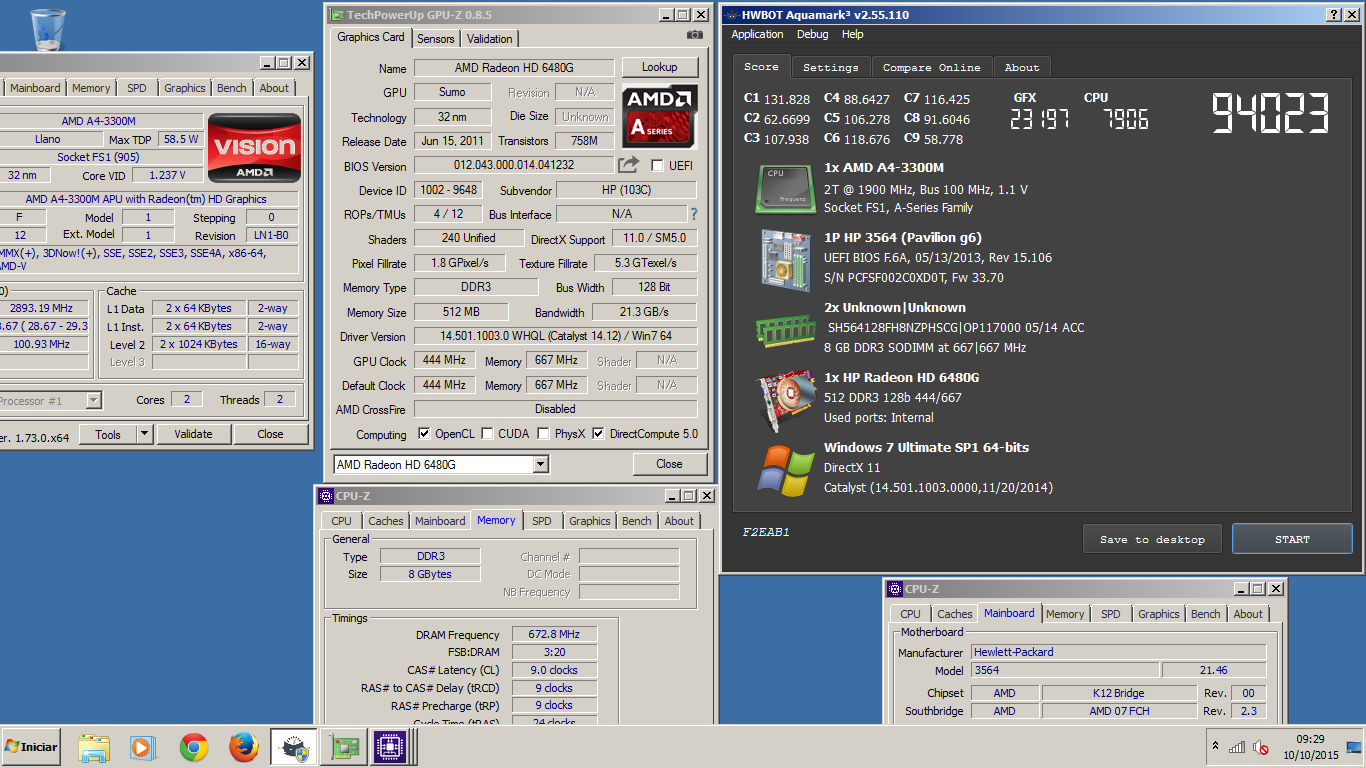
Task: Click the GPU-Z Name field
Action: 514,68
